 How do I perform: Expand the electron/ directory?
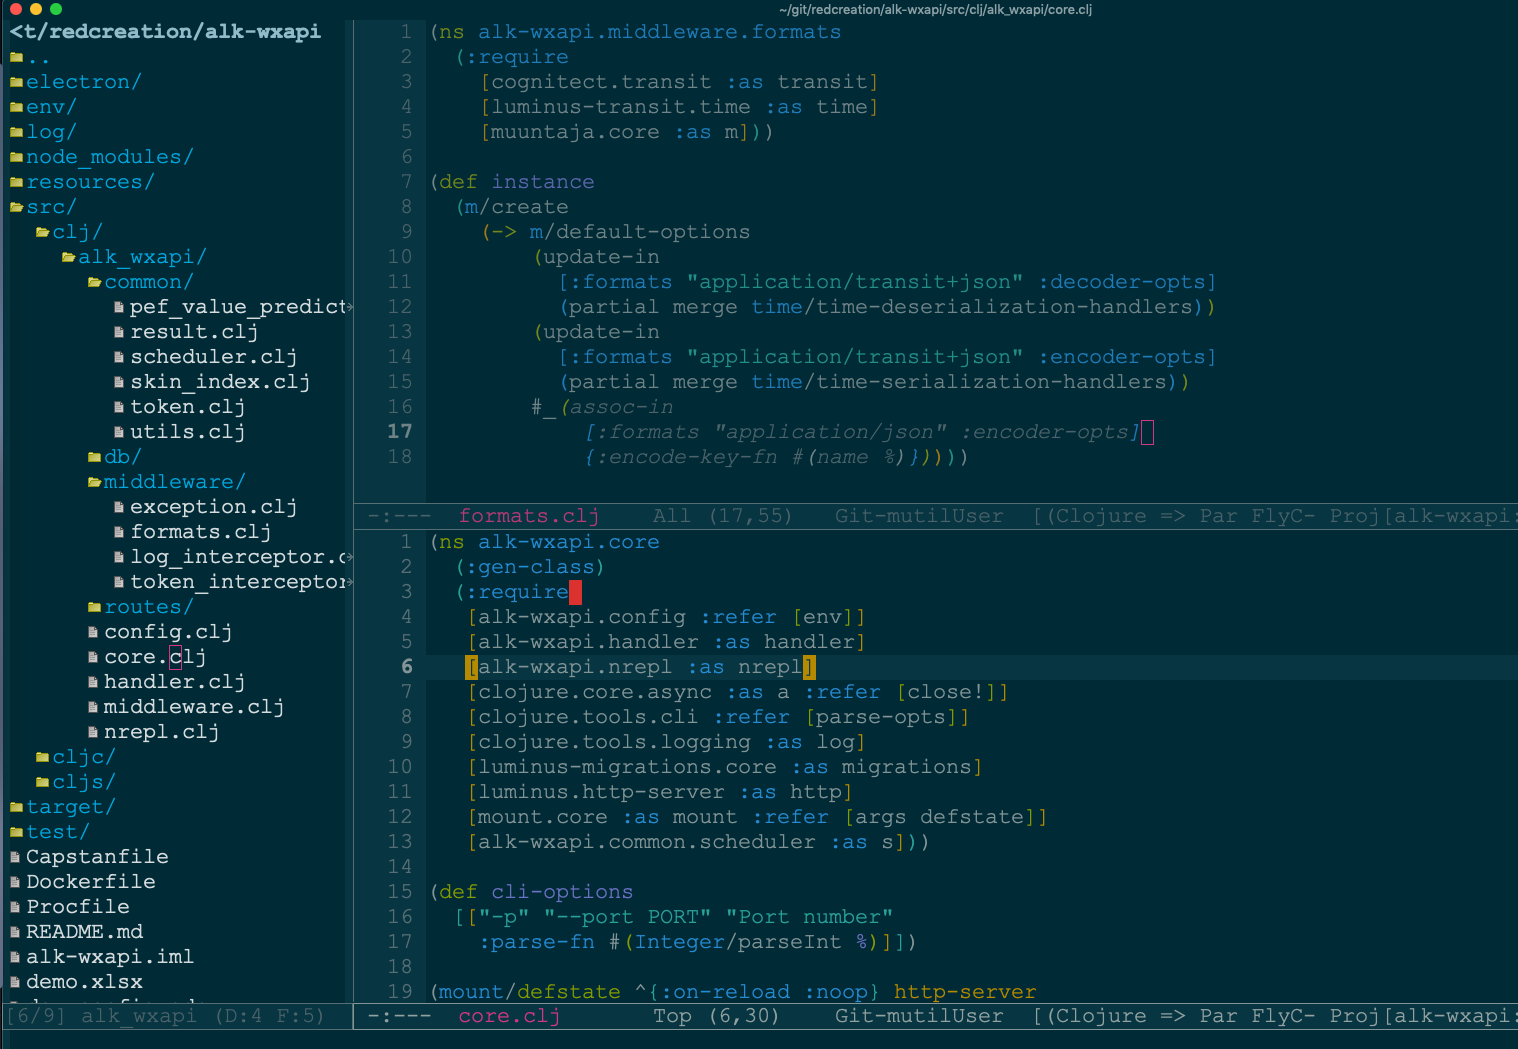click(x=84, y=82)
